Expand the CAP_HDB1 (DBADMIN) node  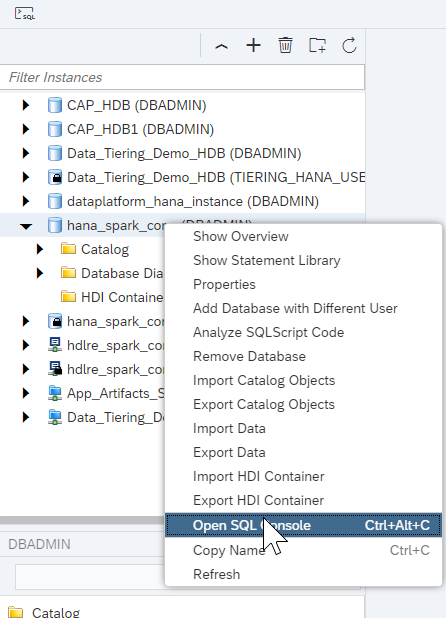[26, 129]
